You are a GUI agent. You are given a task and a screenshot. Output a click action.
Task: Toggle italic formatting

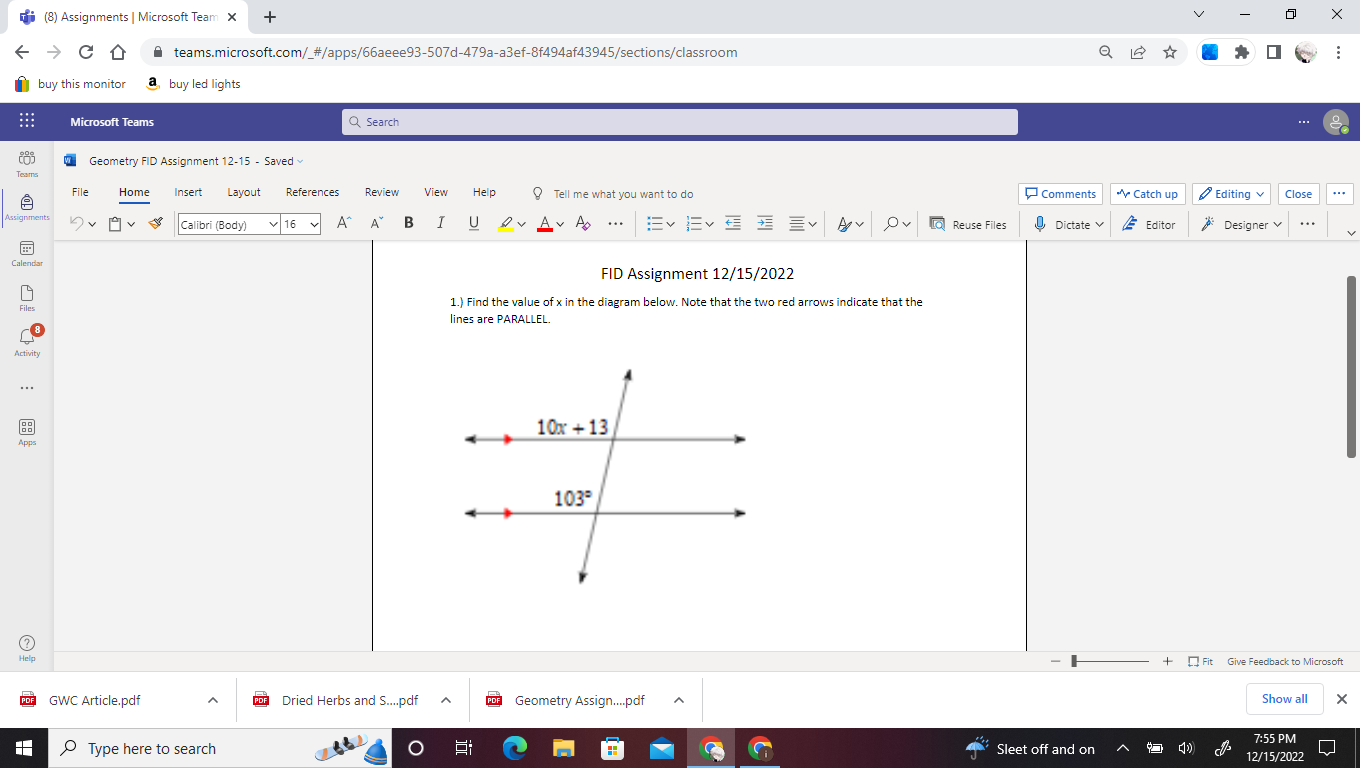pyautogui.click(x=440, y=223)
